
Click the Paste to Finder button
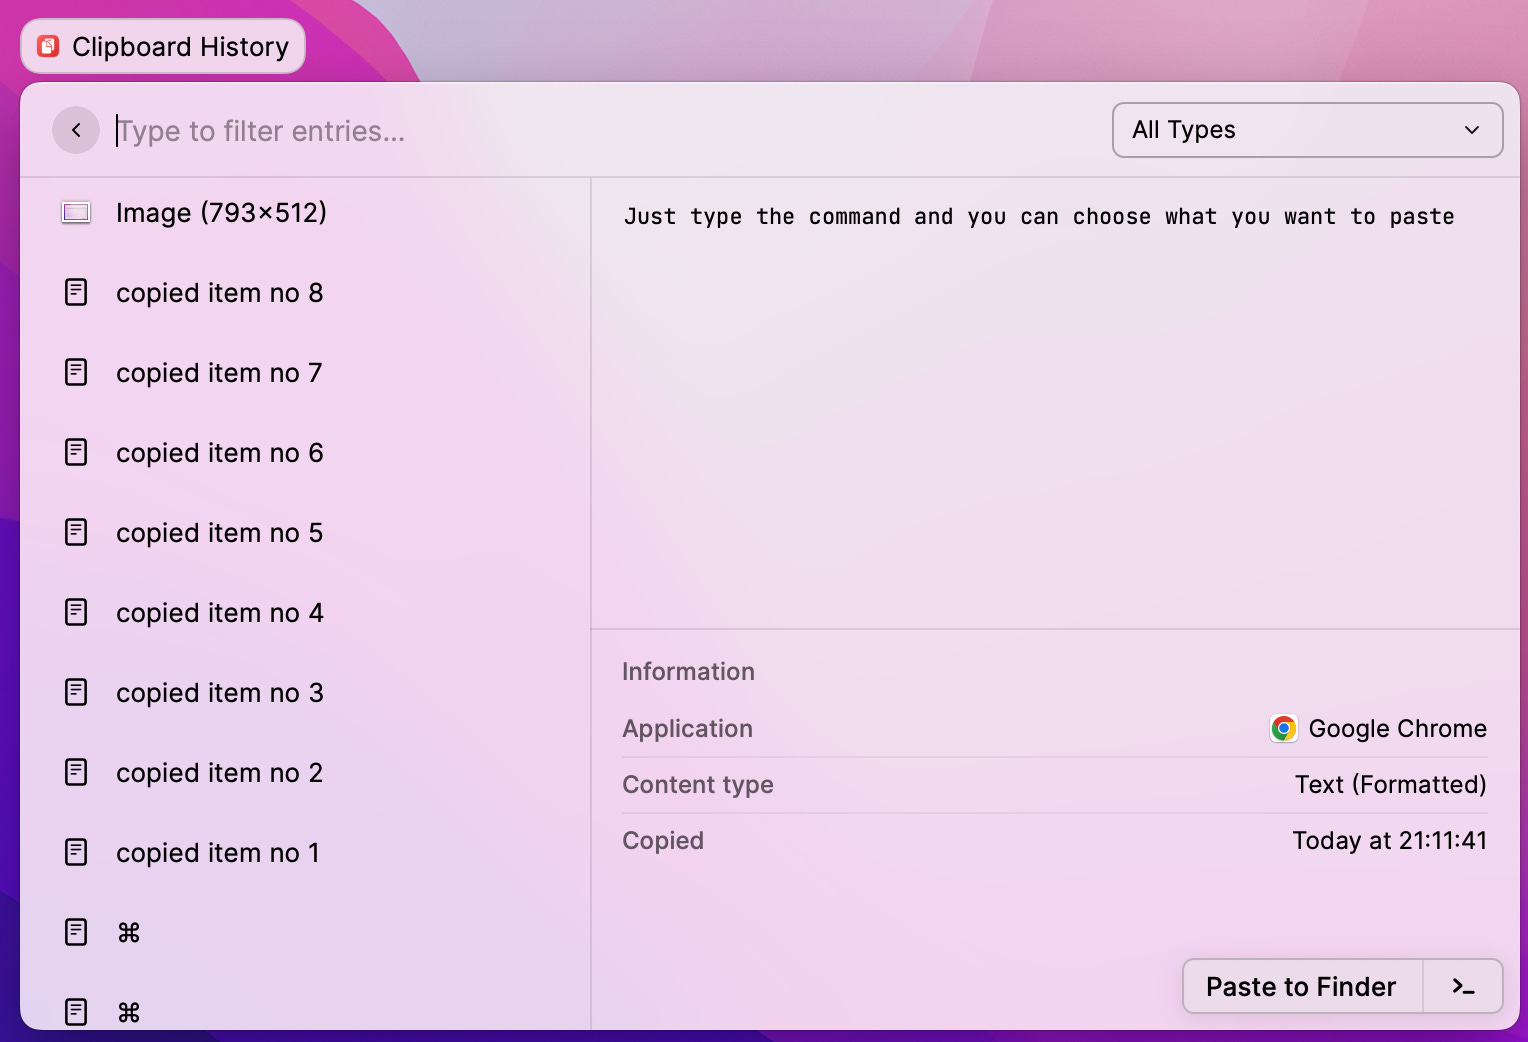pos(1300,986)
